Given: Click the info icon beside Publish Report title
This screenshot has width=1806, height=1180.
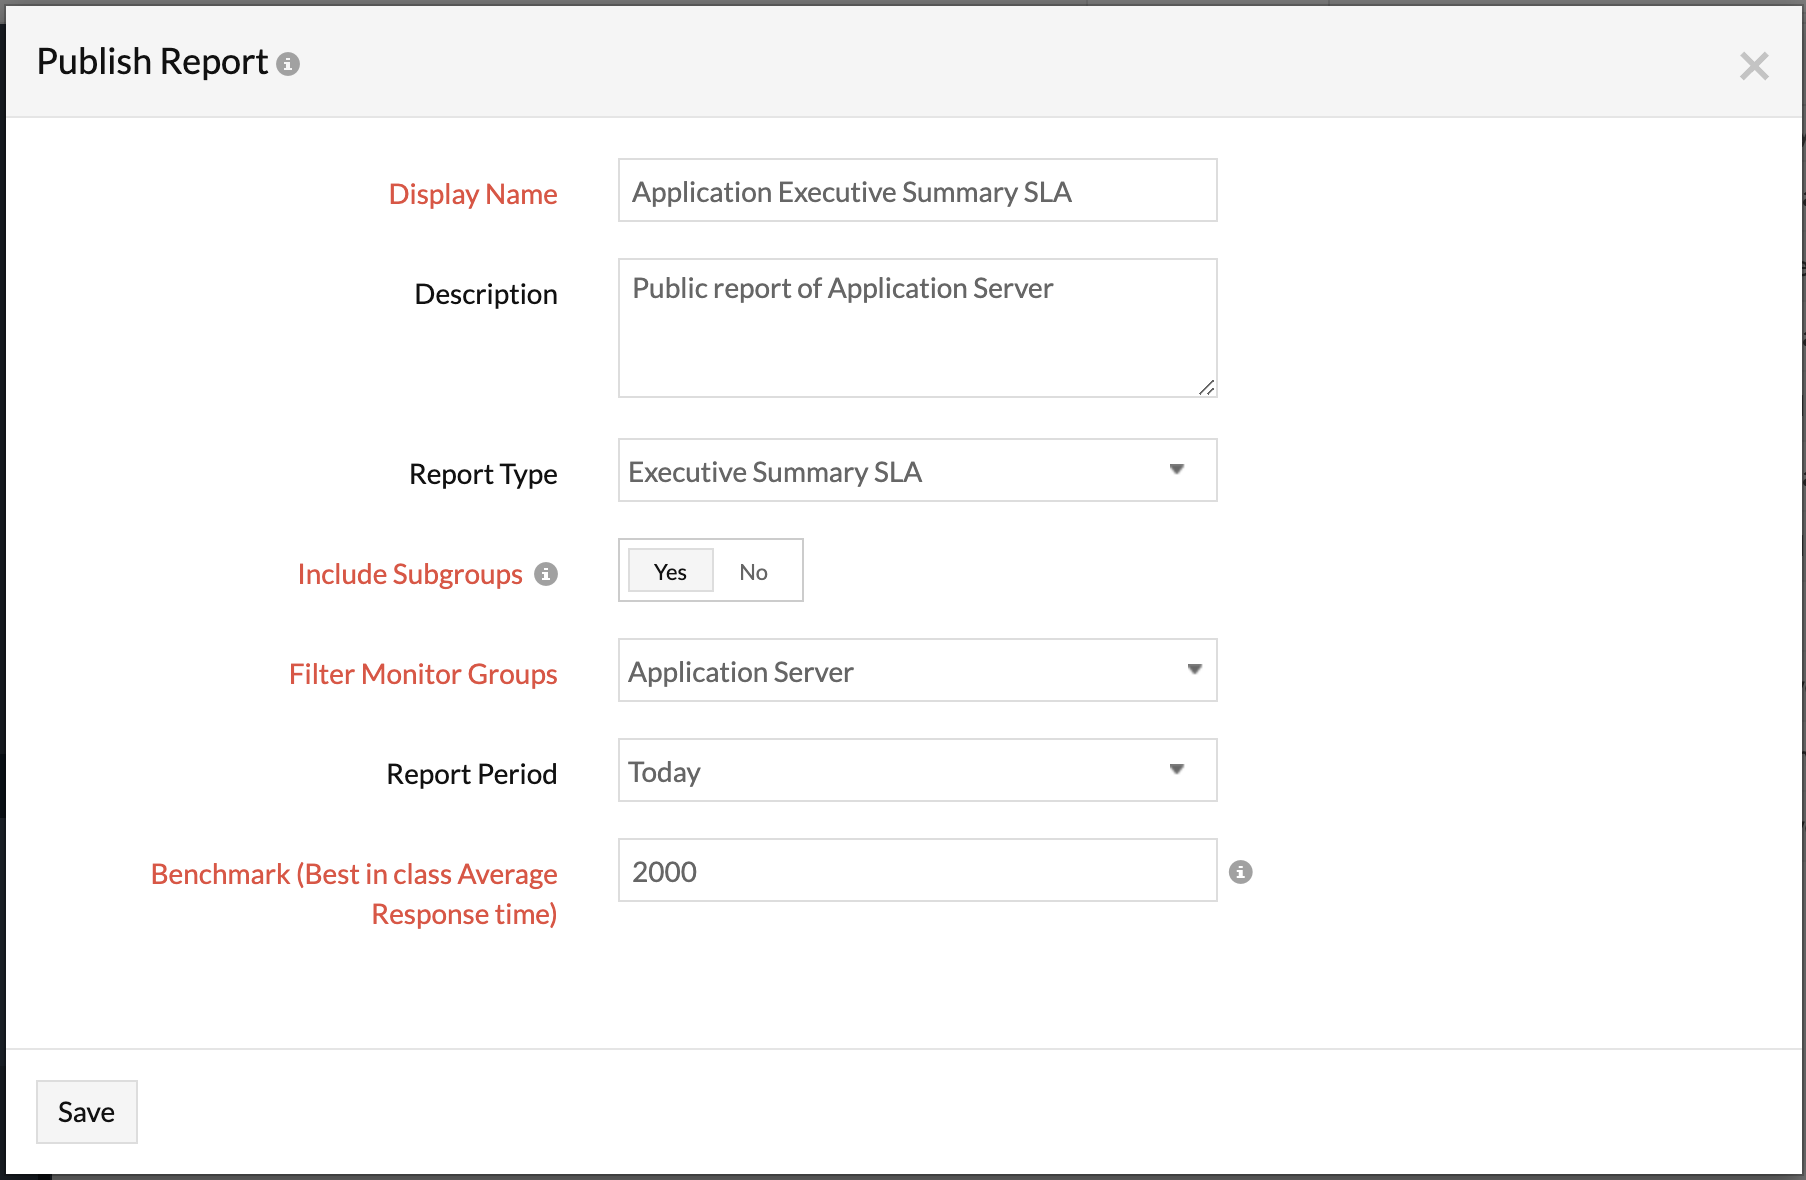Looking at the screenshot, I should pos(288,64).
